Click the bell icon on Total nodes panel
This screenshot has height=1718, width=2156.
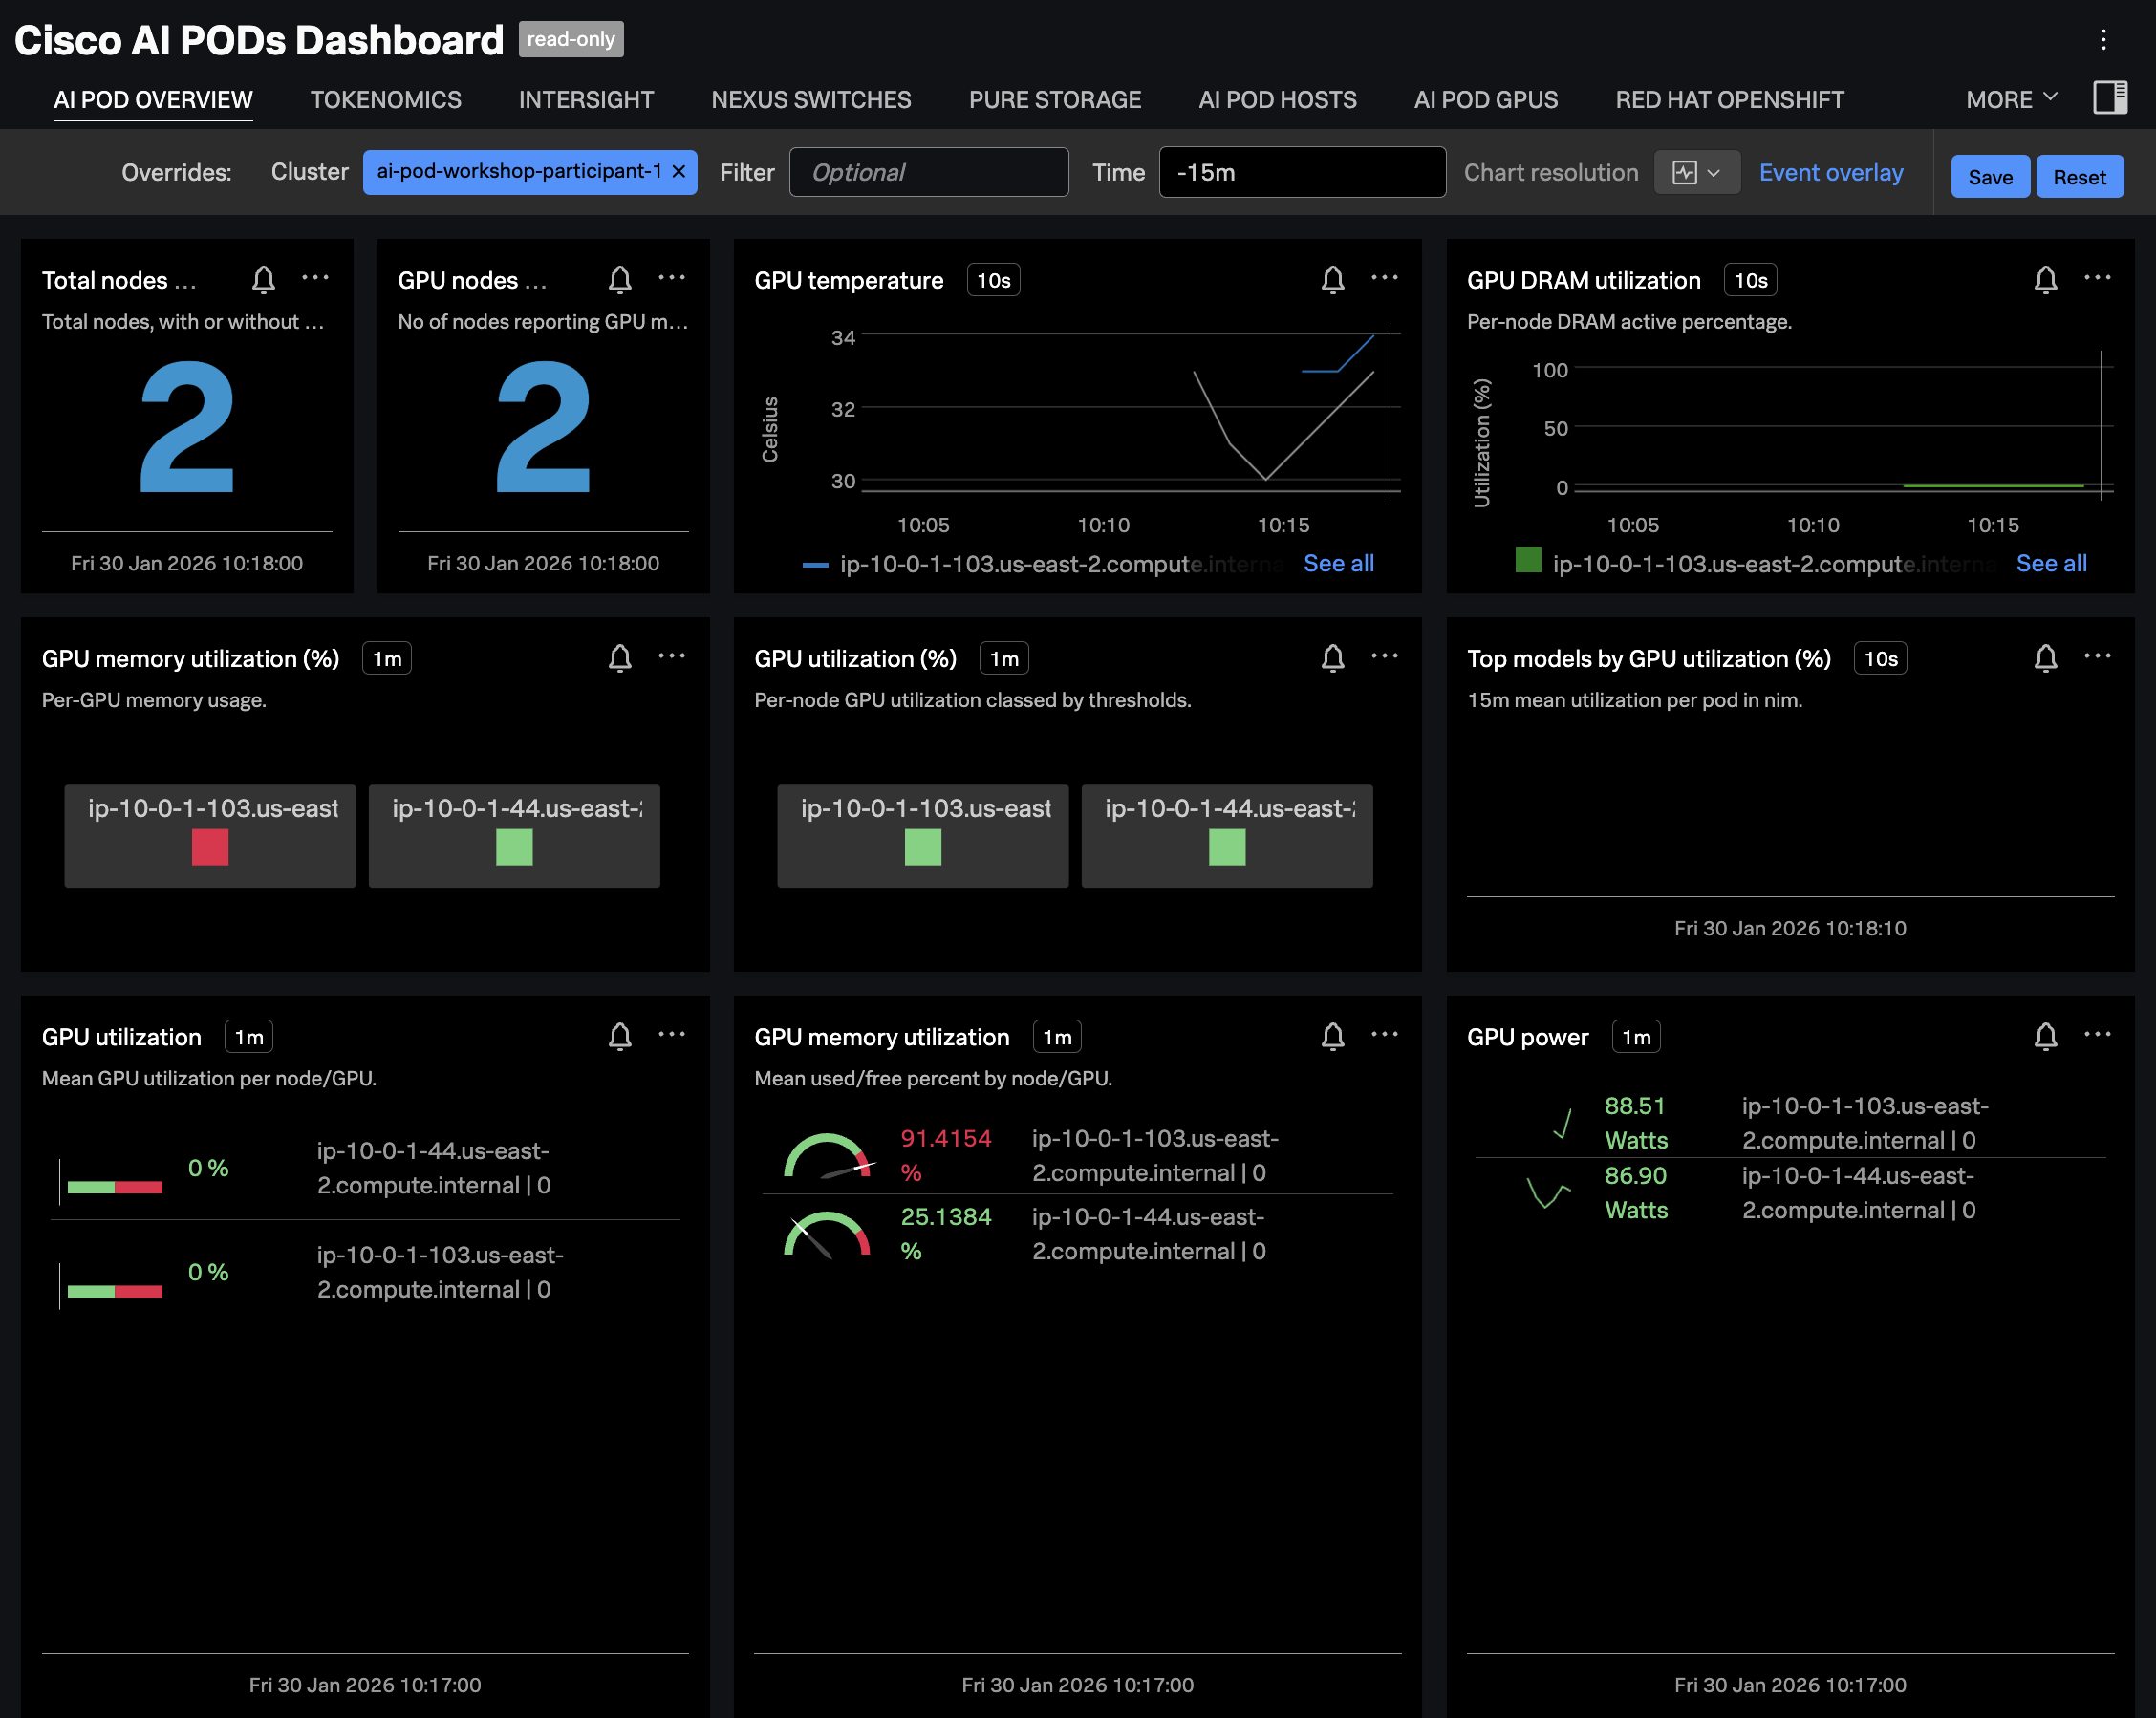(x=263, y=280)
